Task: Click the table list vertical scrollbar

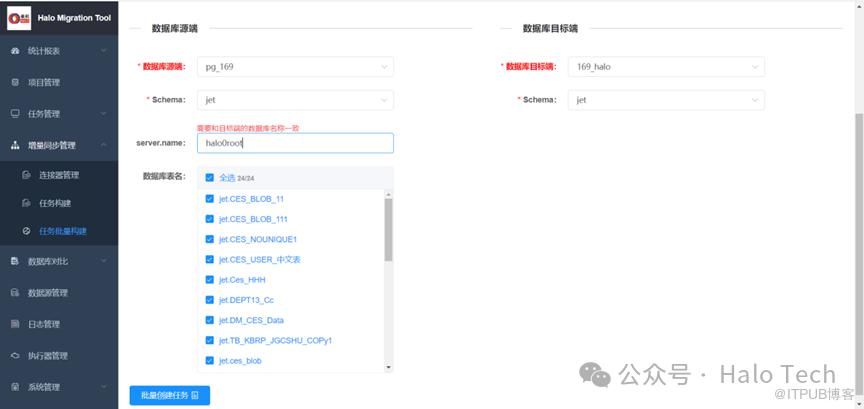Action: (388, 228)
